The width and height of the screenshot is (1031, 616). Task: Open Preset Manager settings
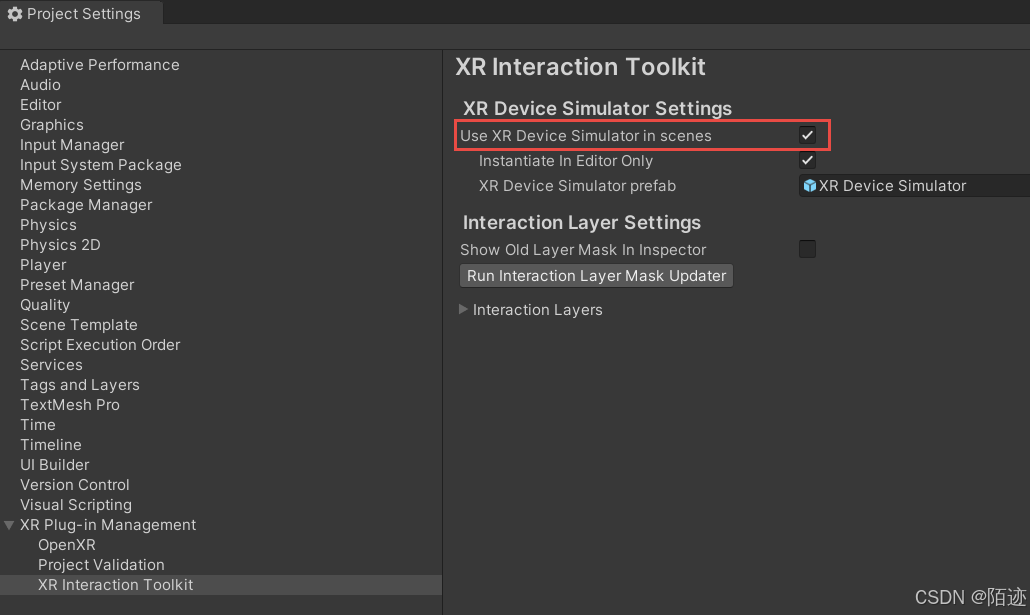(x=77, y=285)
